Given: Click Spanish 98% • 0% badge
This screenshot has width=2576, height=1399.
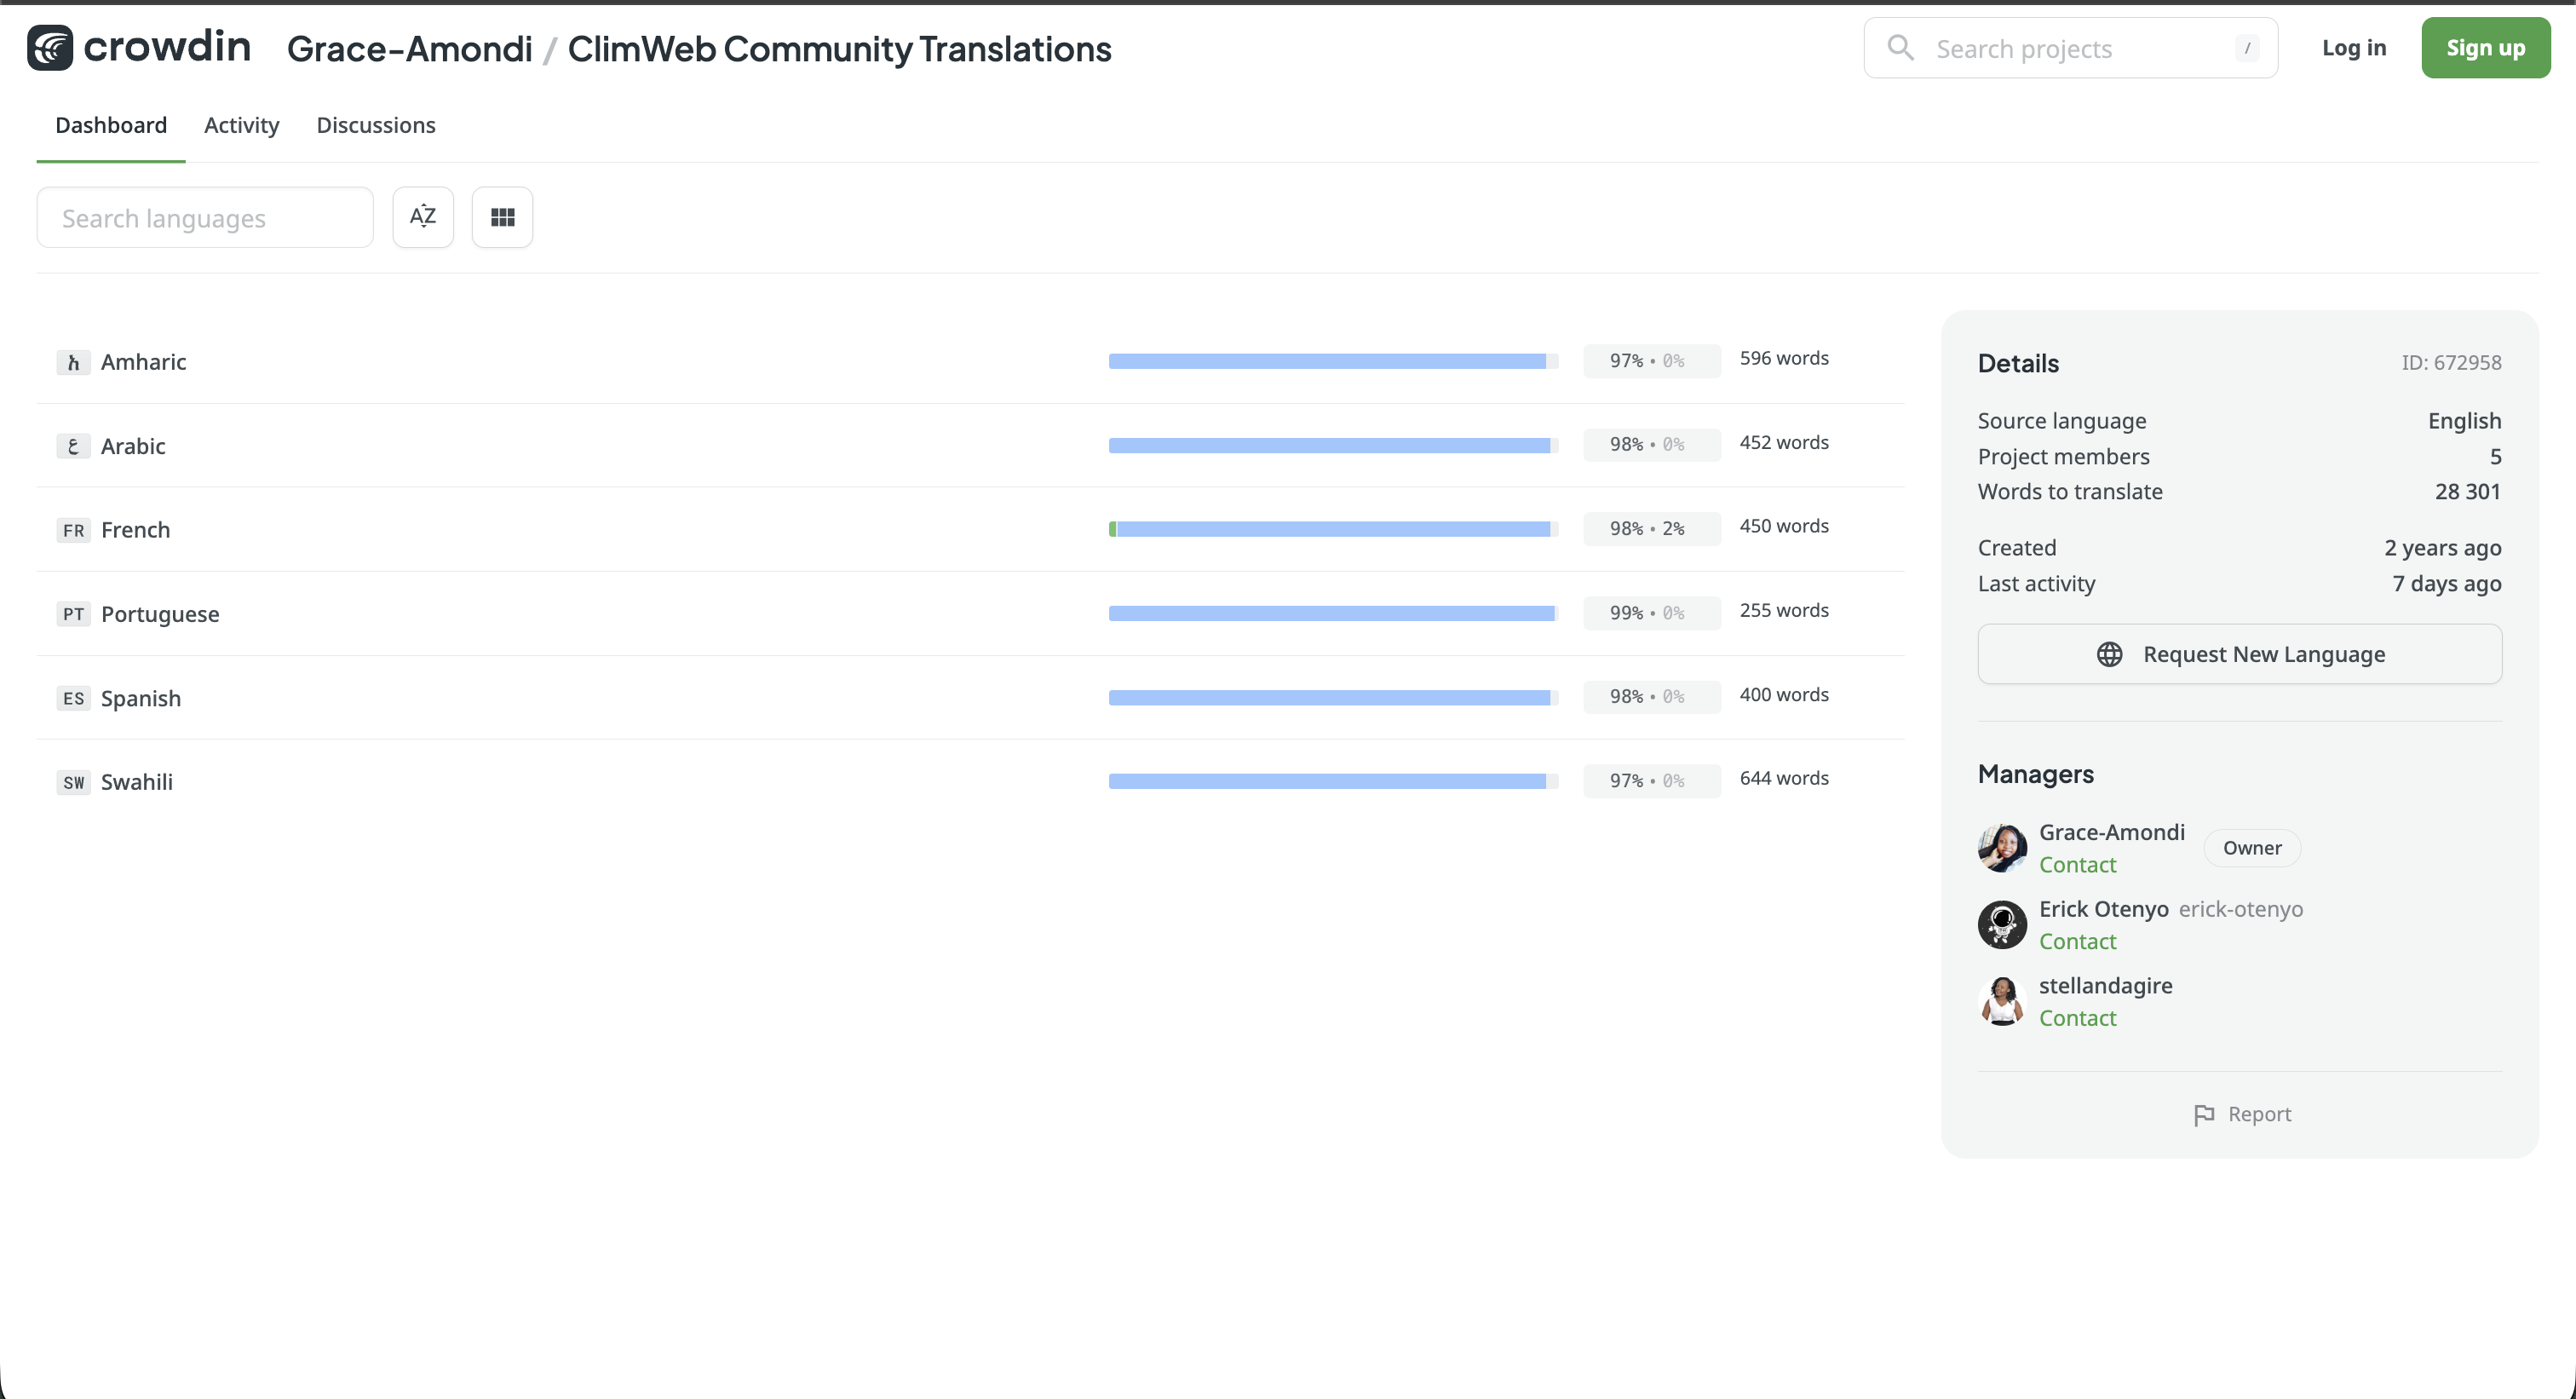Looking at the screenshot, I should [1651, 697].
